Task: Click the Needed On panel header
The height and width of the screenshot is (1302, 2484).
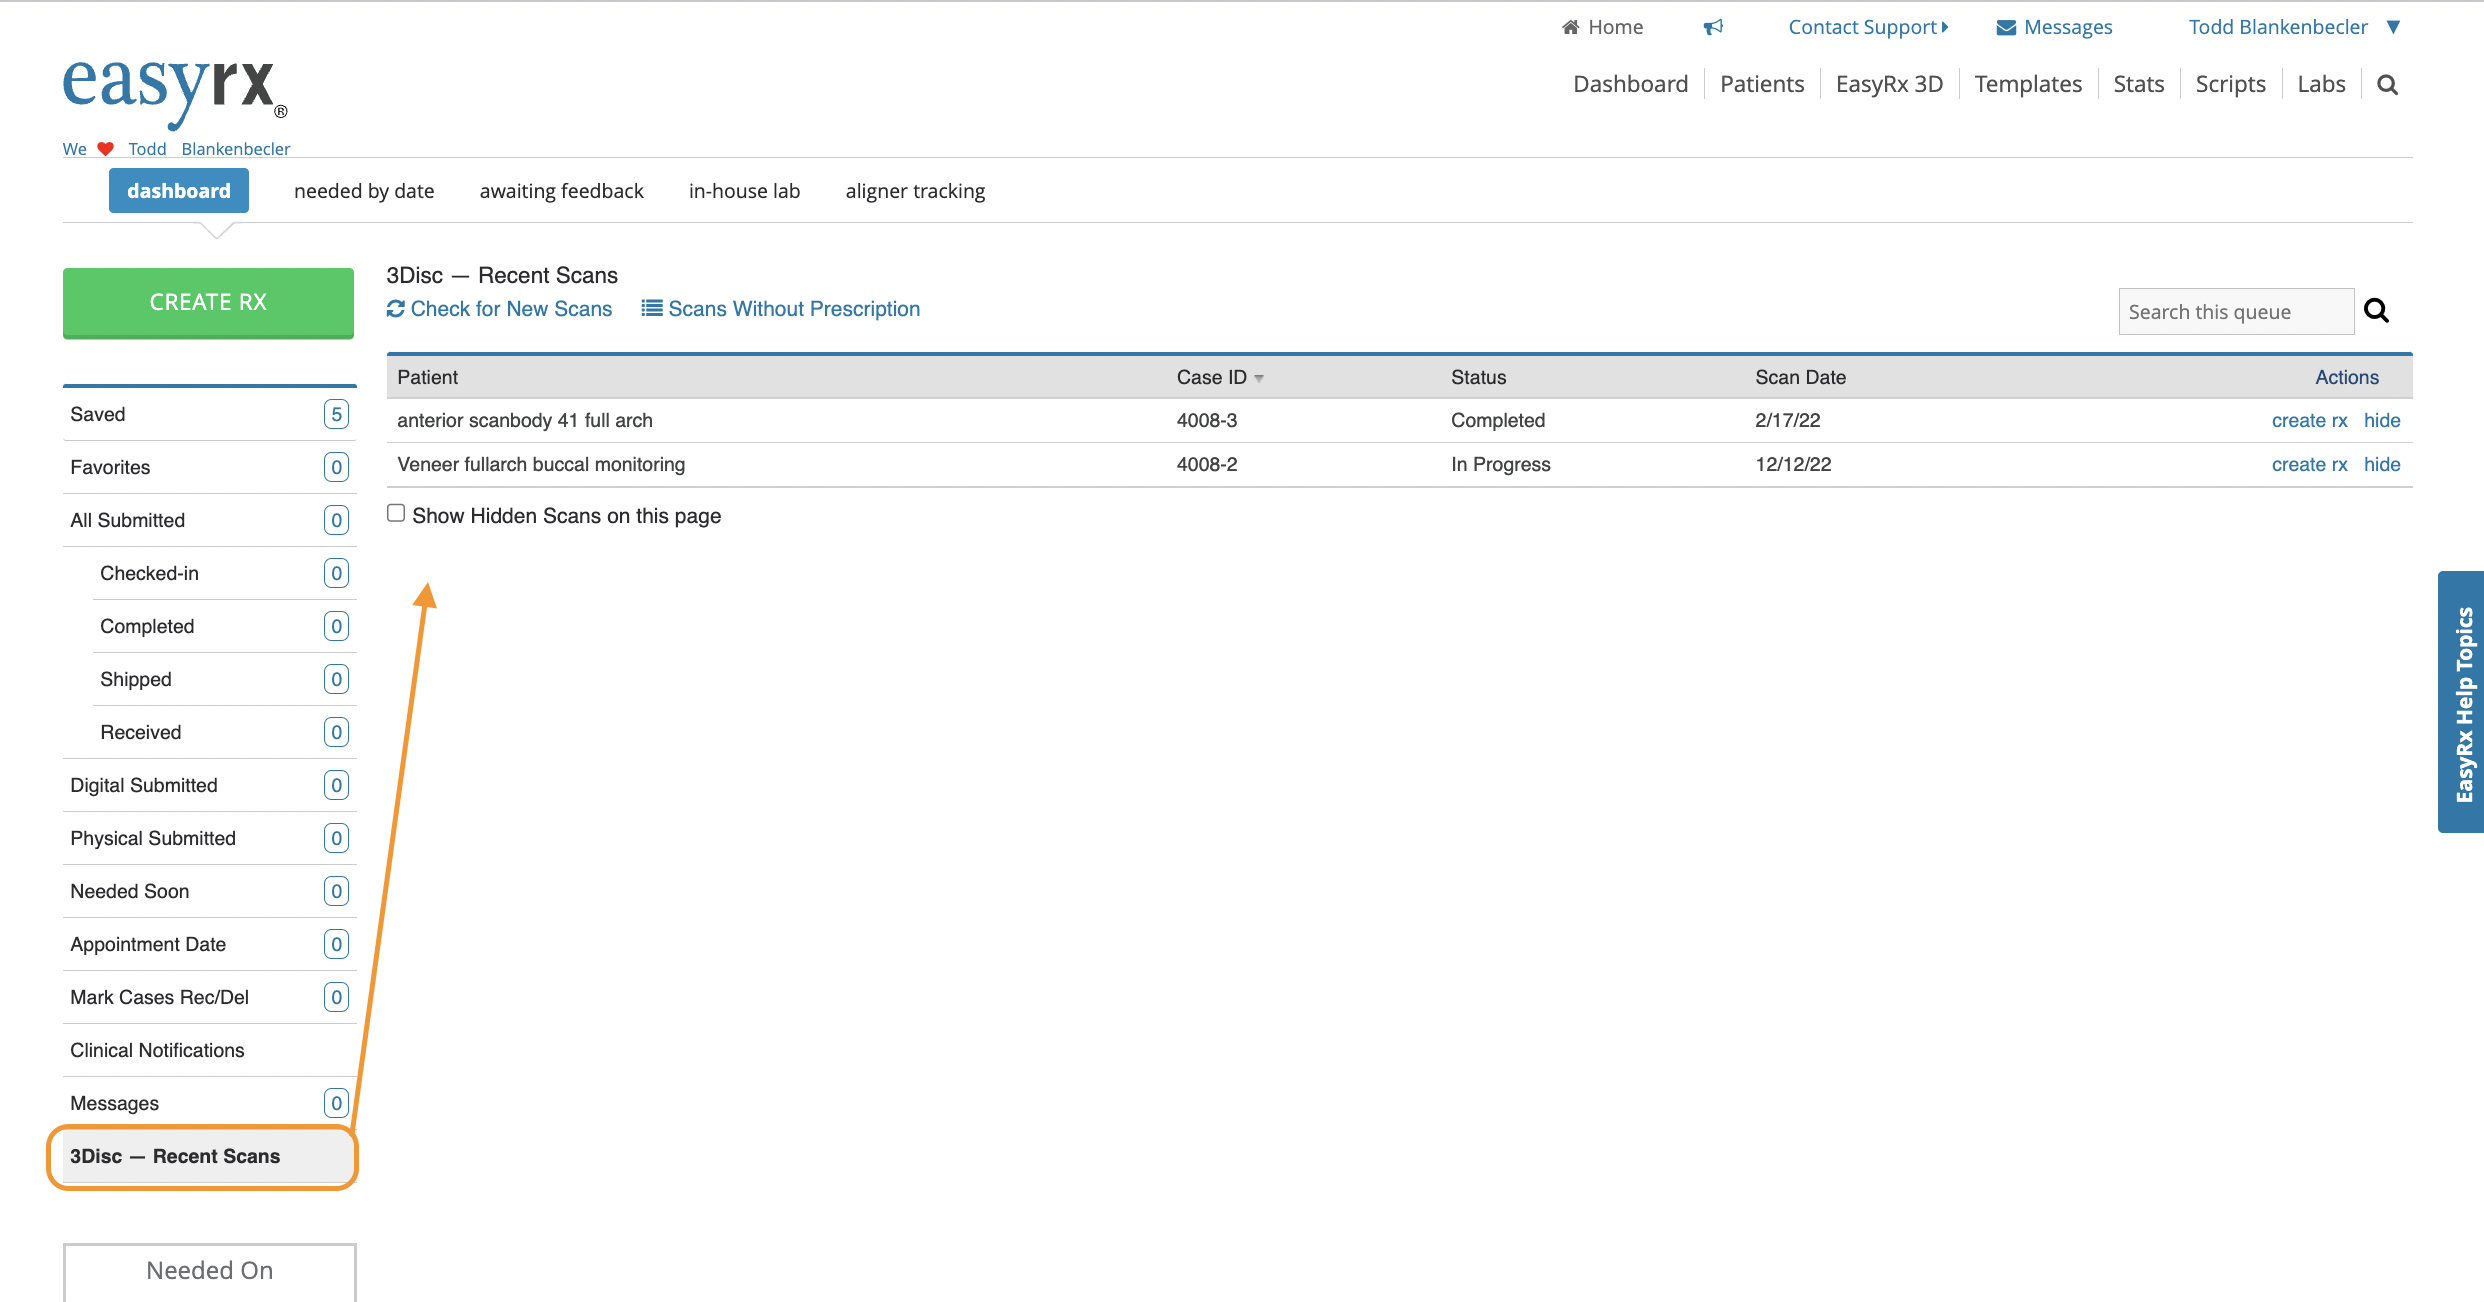Action: [209, 1270]
